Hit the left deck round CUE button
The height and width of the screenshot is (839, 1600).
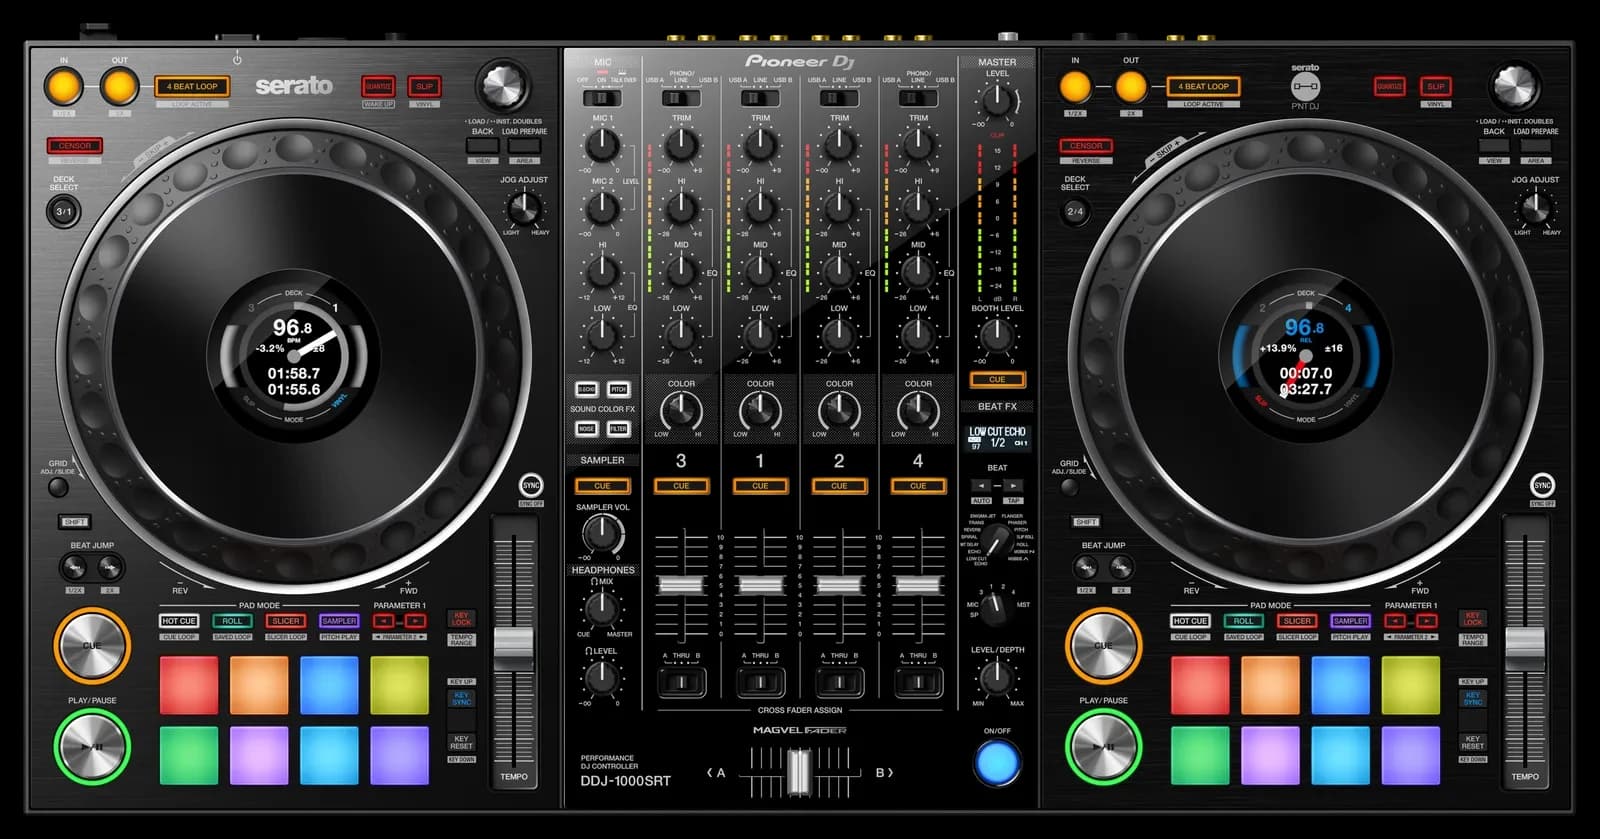coord(92,646)
